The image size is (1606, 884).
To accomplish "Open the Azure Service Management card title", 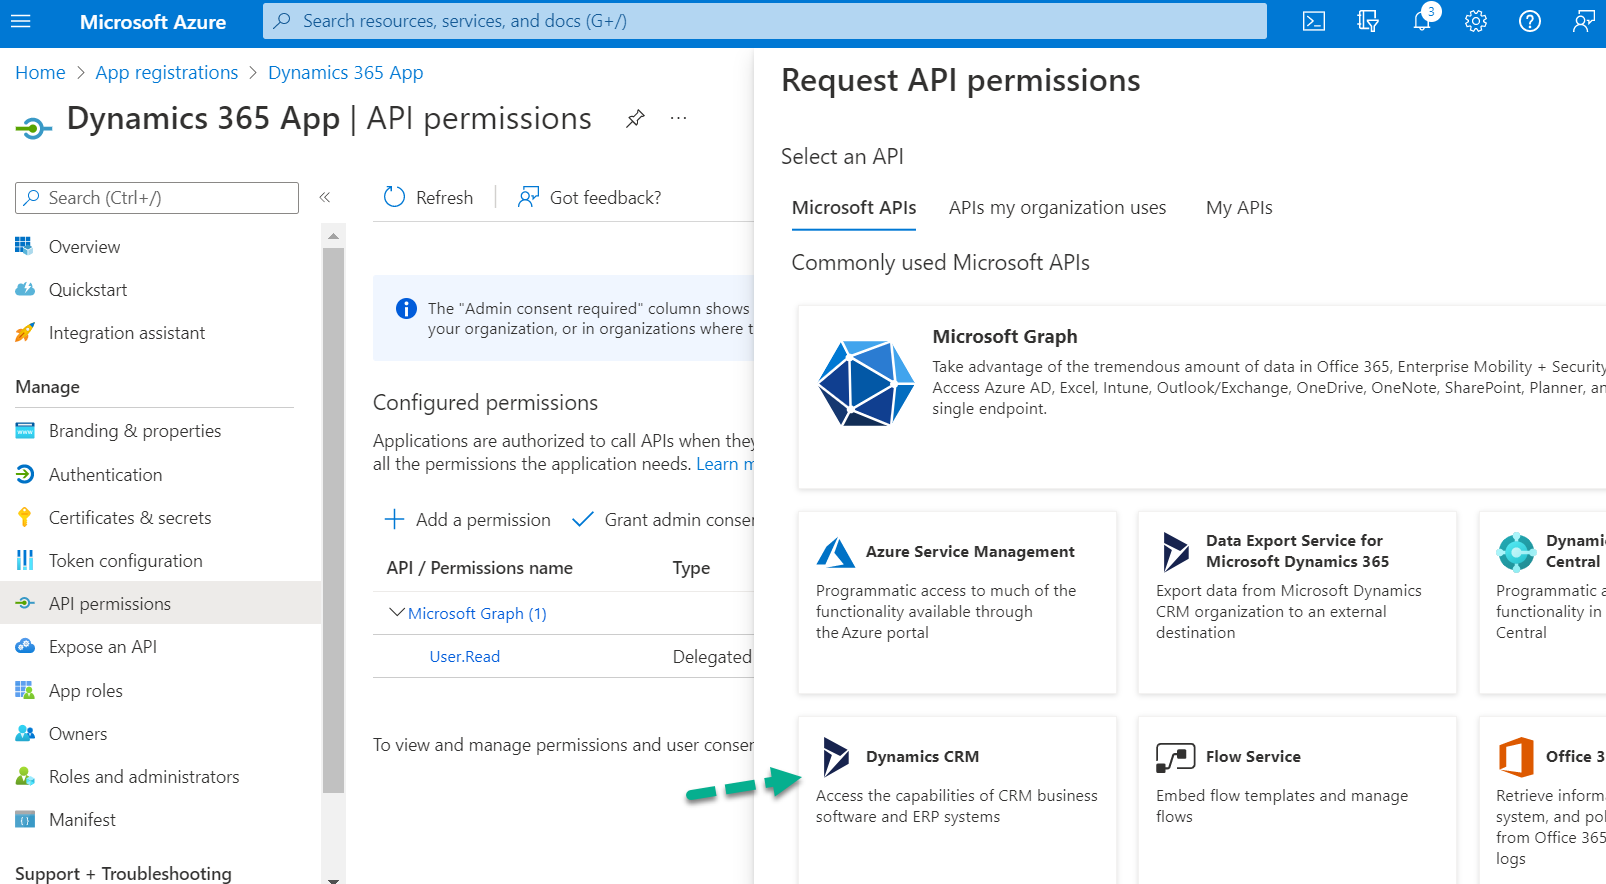I will point(970,552).
